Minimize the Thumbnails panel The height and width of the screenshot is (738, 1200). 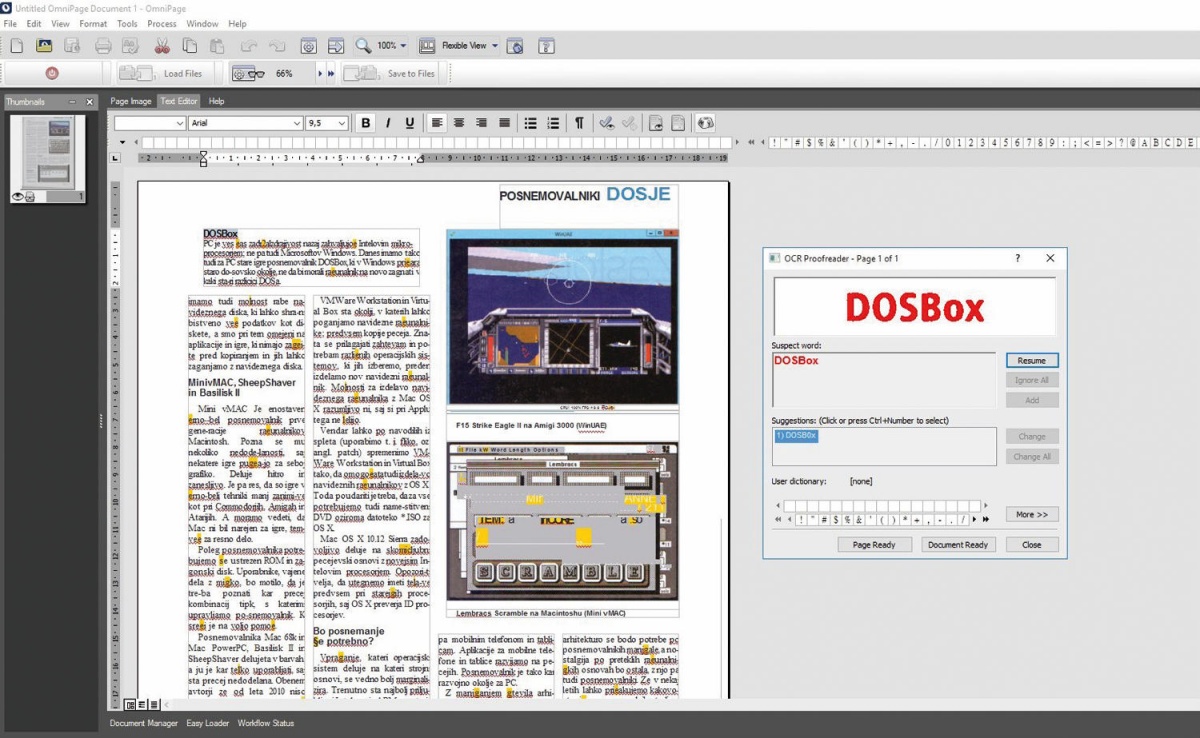coord(72,101)
